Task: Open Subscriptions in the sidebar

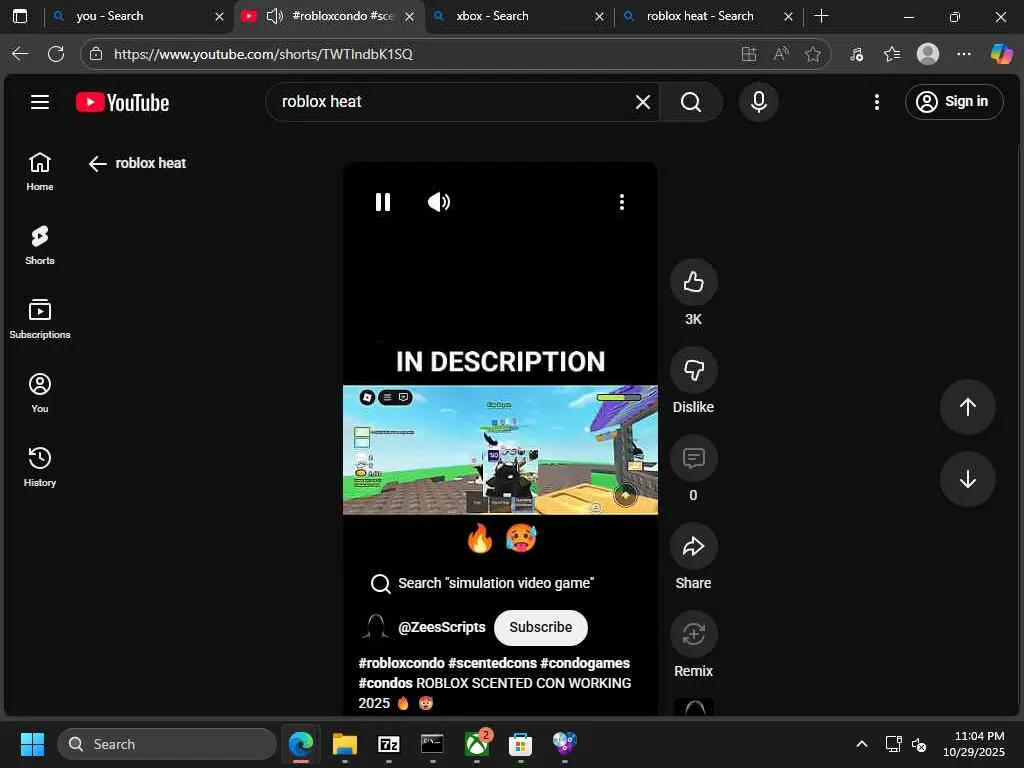Action: (40, 319)
